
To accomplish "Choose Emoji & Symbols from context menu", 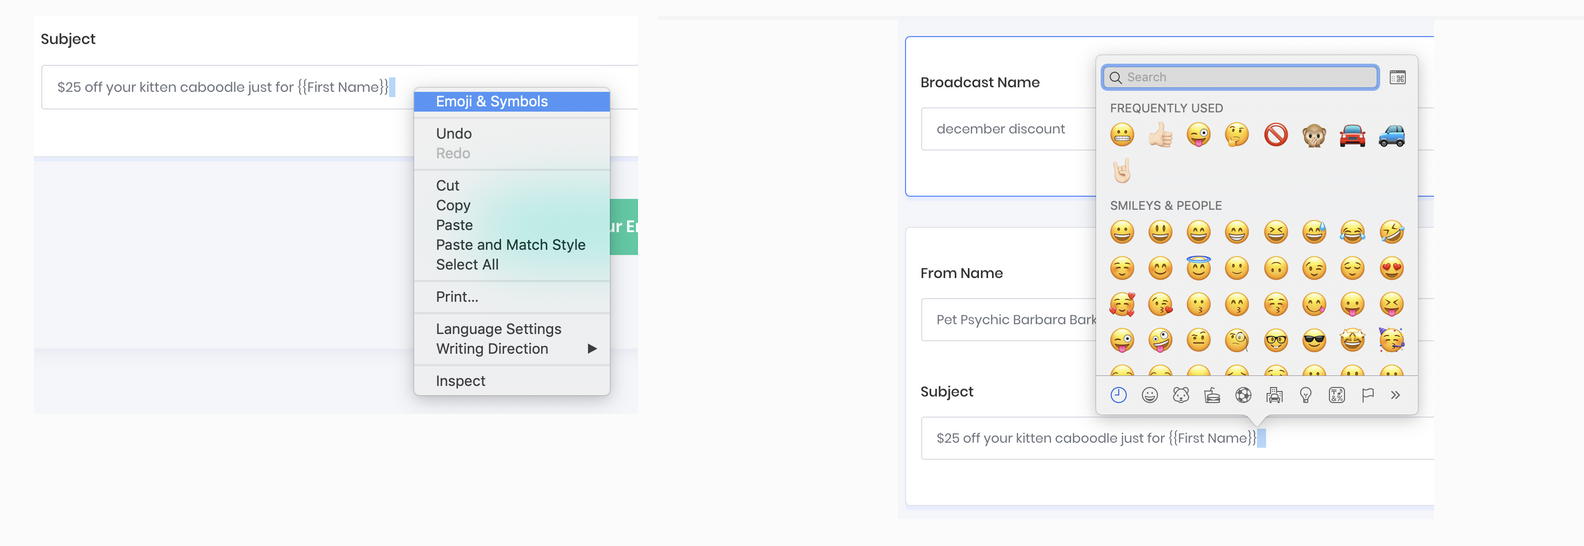I will pyautogui.click(x=491, y=101).
